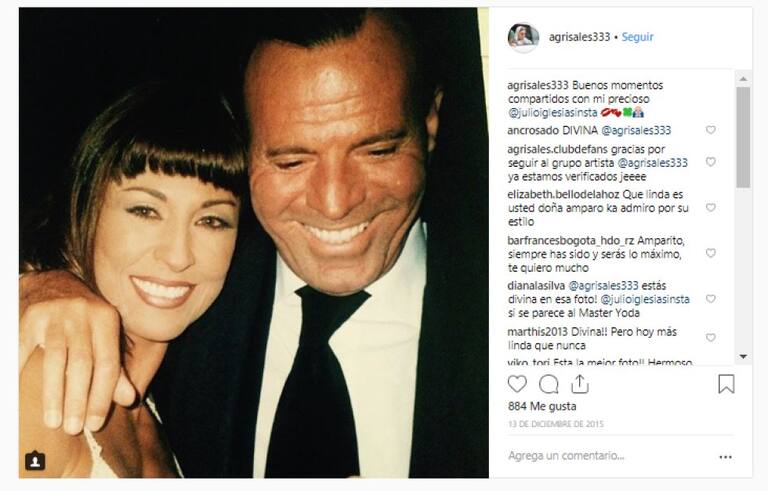Viewport: 768px width, 491px height.
Task: Like the barfrancesbogota_hdo_rz comment
Action: (711, 253)
